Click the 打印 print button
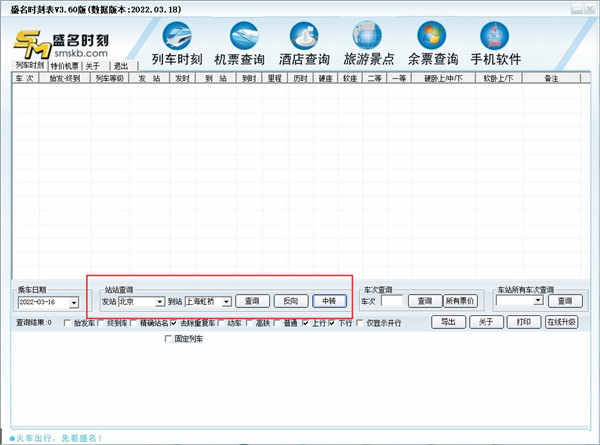The width and height of the screenshot is (600, 445). 524,322
